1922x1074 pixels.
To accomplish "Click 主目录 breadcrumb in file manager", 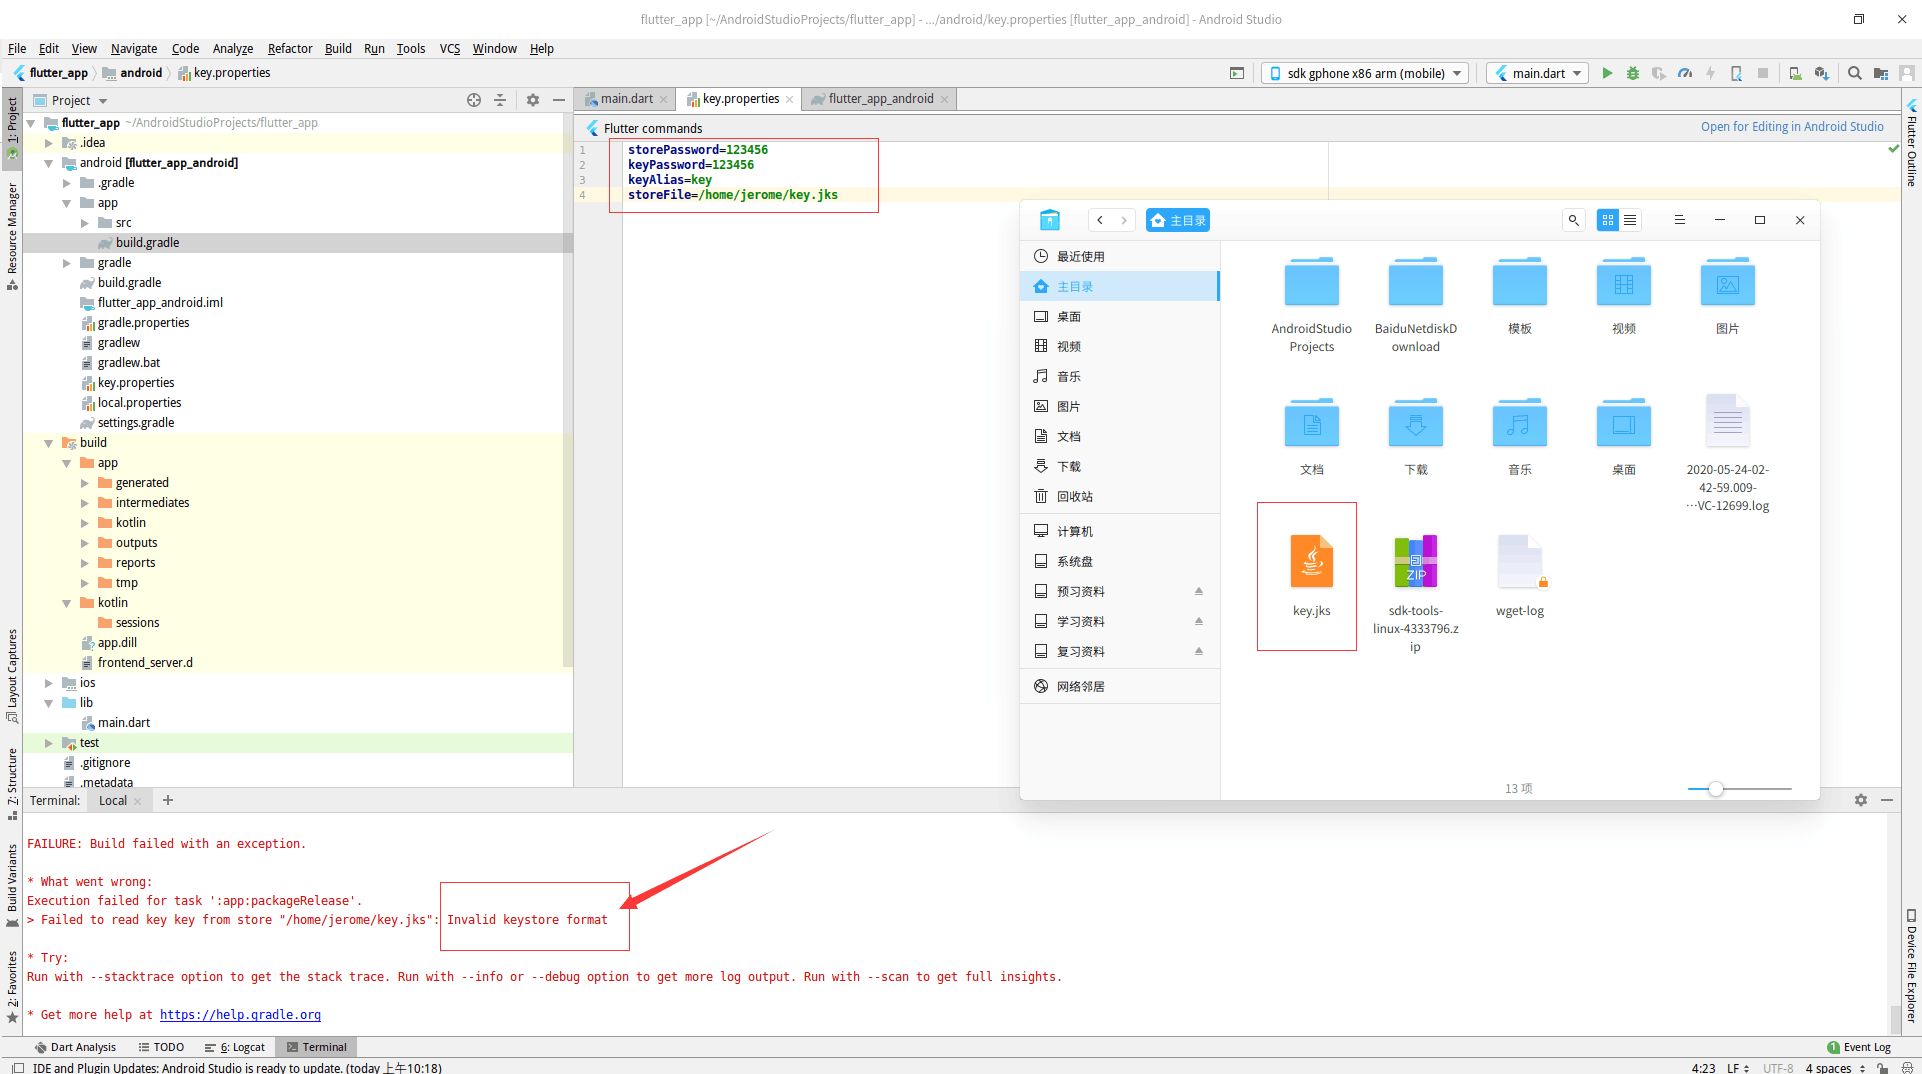I will point(1178,220).
